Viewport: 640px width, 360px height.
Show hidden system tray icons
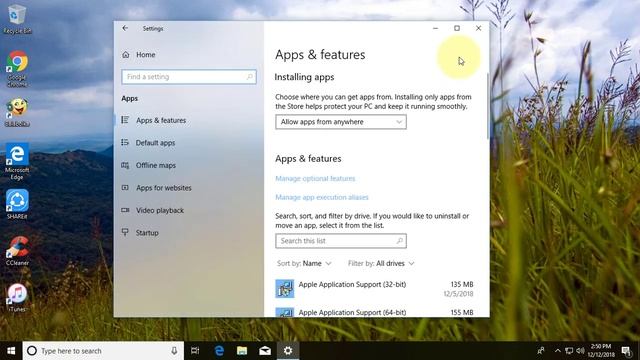pos(558,351)
